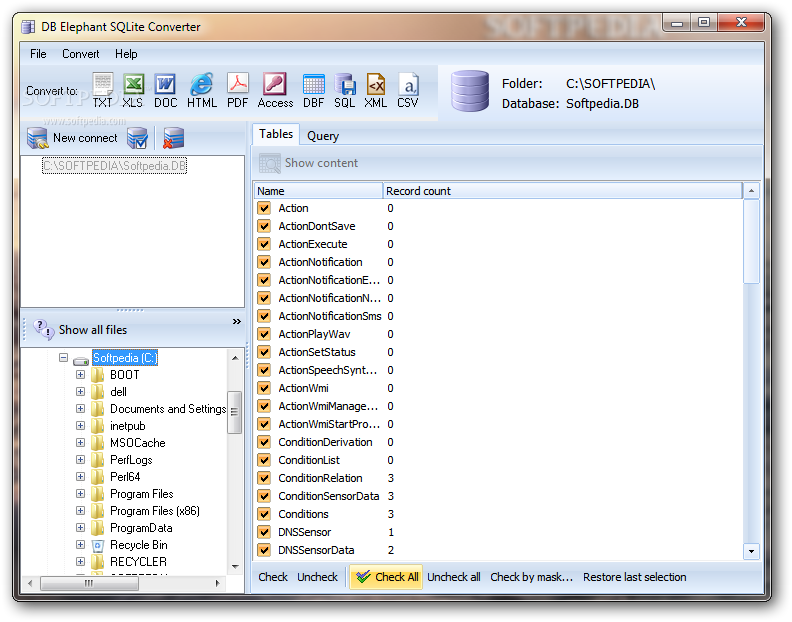
Task: Open Check by mask dialog
Action: (x=531, y=577)
